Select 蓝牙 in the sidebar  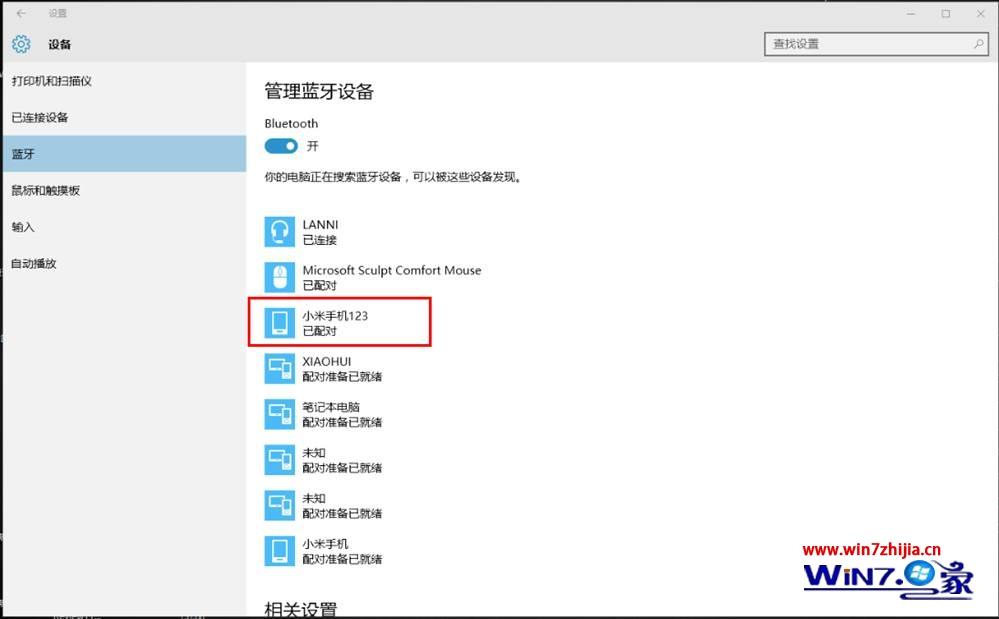124,153
